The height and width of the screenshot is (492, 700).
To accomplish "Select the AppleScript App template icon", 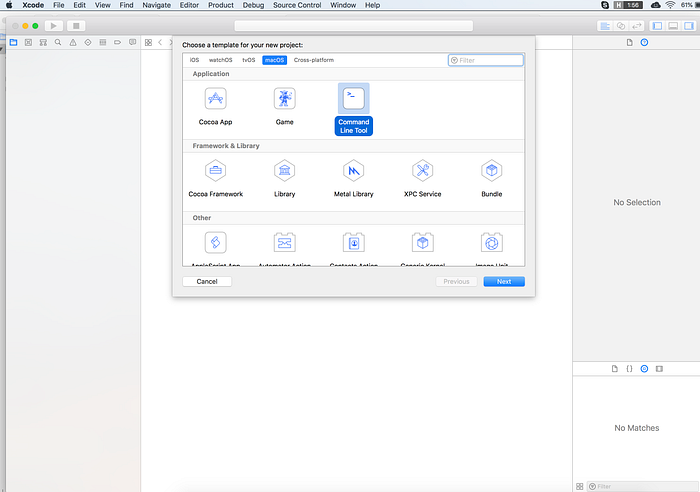I will (x=216, y=242).
